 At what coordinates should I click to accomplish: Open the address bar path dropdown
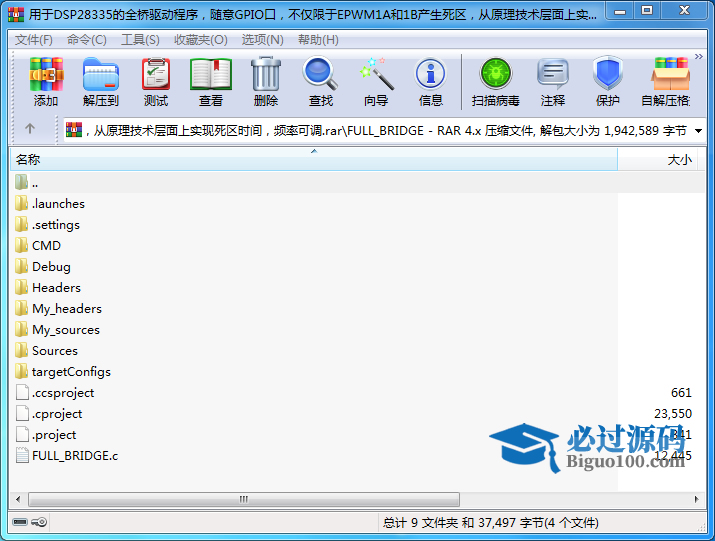pos(698,131)
